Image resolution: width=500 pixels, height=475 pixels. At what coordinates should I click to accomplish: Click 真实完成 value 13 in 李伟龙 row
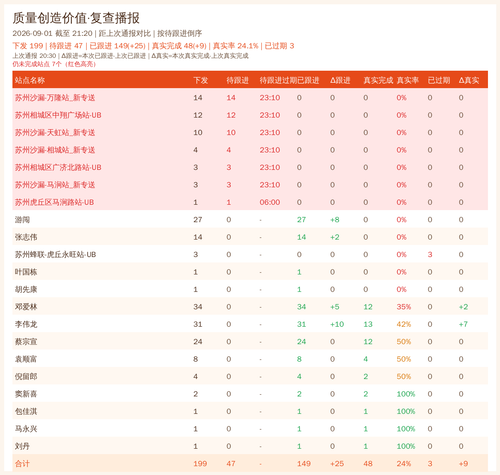click(368, 324)
